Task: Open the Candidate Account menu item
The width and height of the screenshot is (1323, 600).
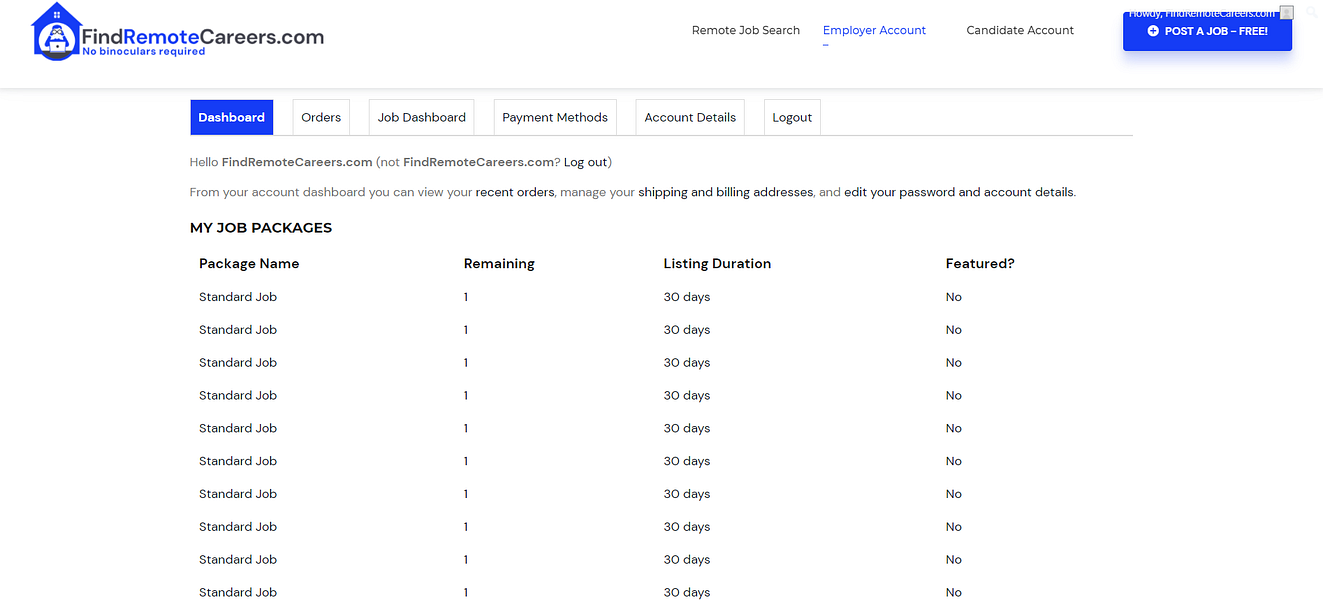Action: click(x=1020, y=30)
